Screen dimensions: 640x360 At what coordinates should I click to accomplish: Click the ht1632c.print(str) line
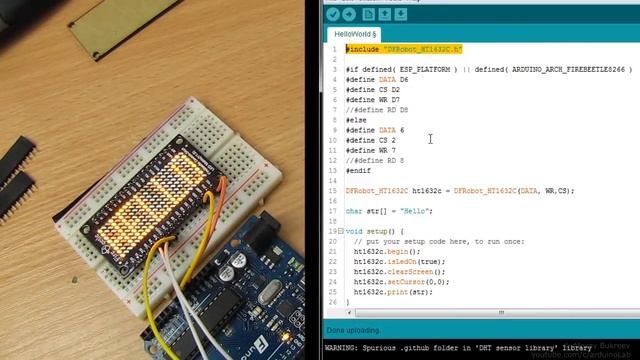click(x=393, y=292)
